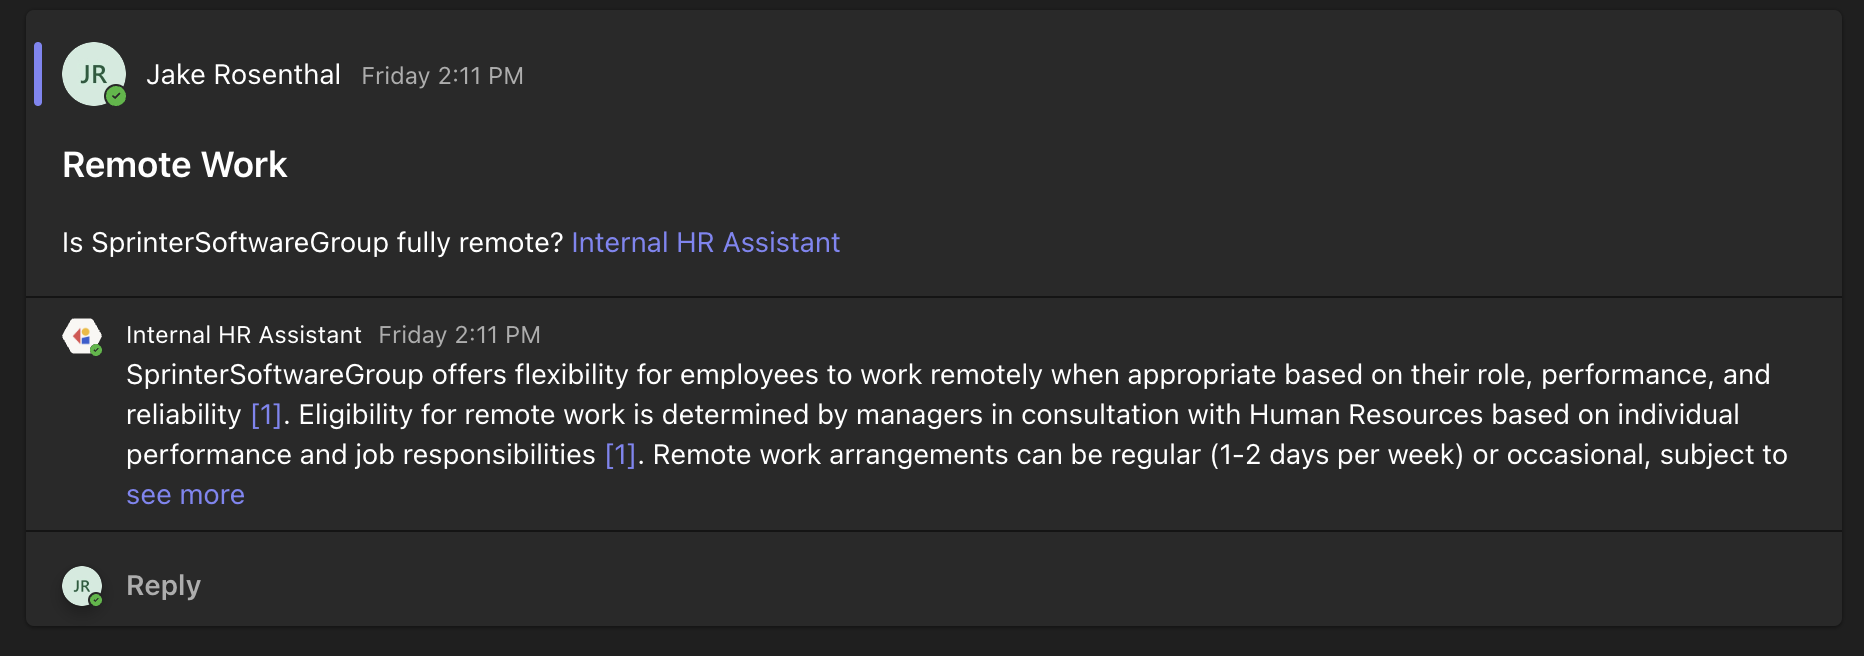The height and width of the screenshot is (656, 1864).
Task: Open the first citation [1] reference
Action: pos(266,414)
